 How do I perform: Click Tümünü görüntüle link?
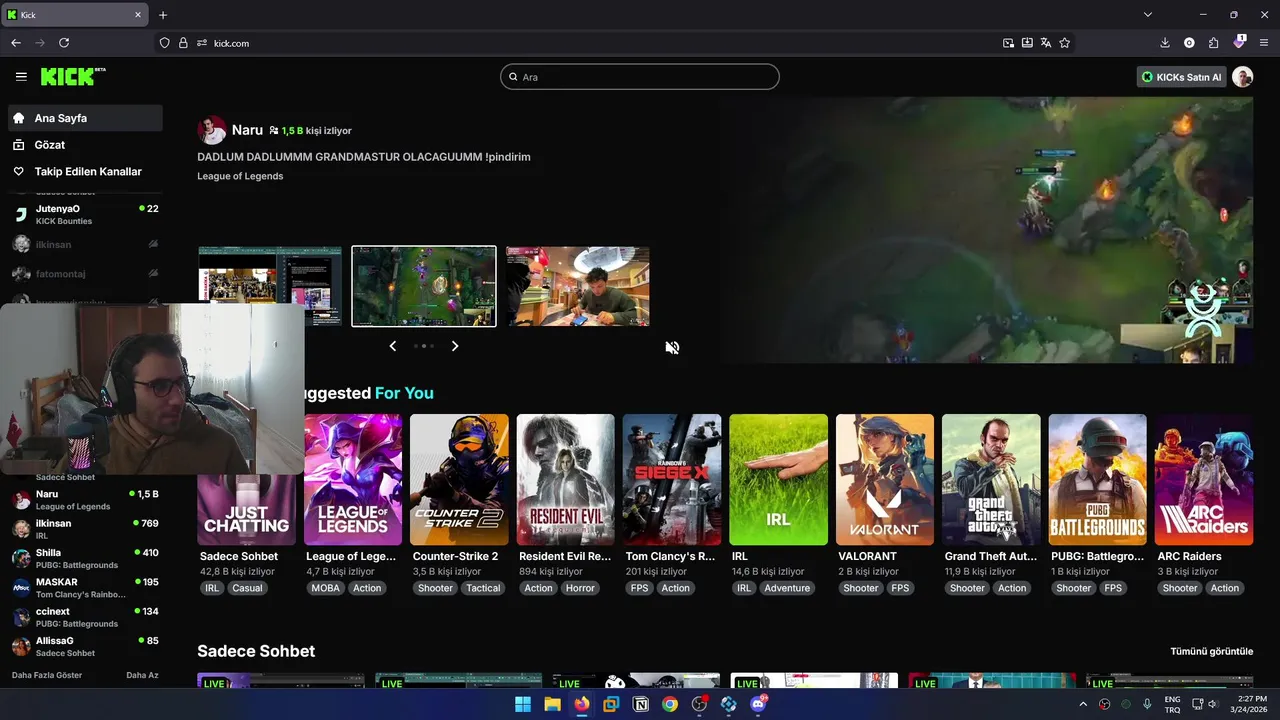click(1212, 651)
